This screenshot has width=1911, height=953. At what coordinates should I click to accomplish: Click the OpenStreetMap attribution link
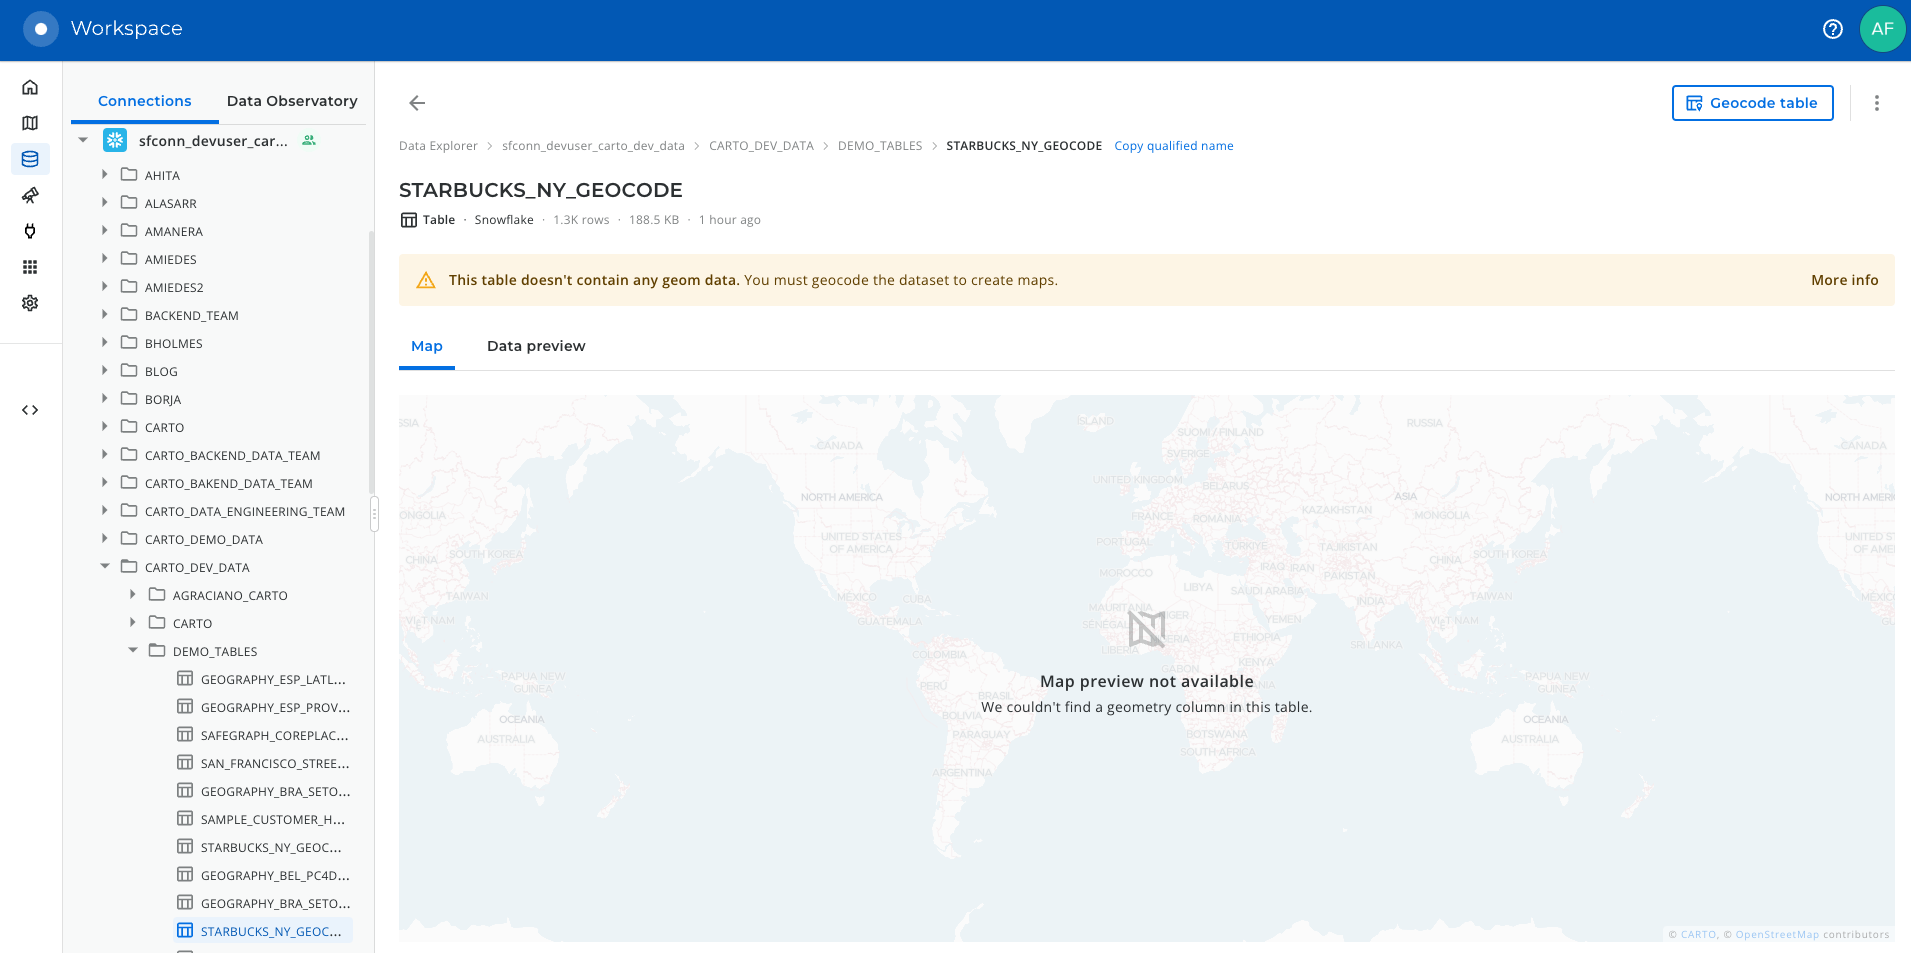1777,935
